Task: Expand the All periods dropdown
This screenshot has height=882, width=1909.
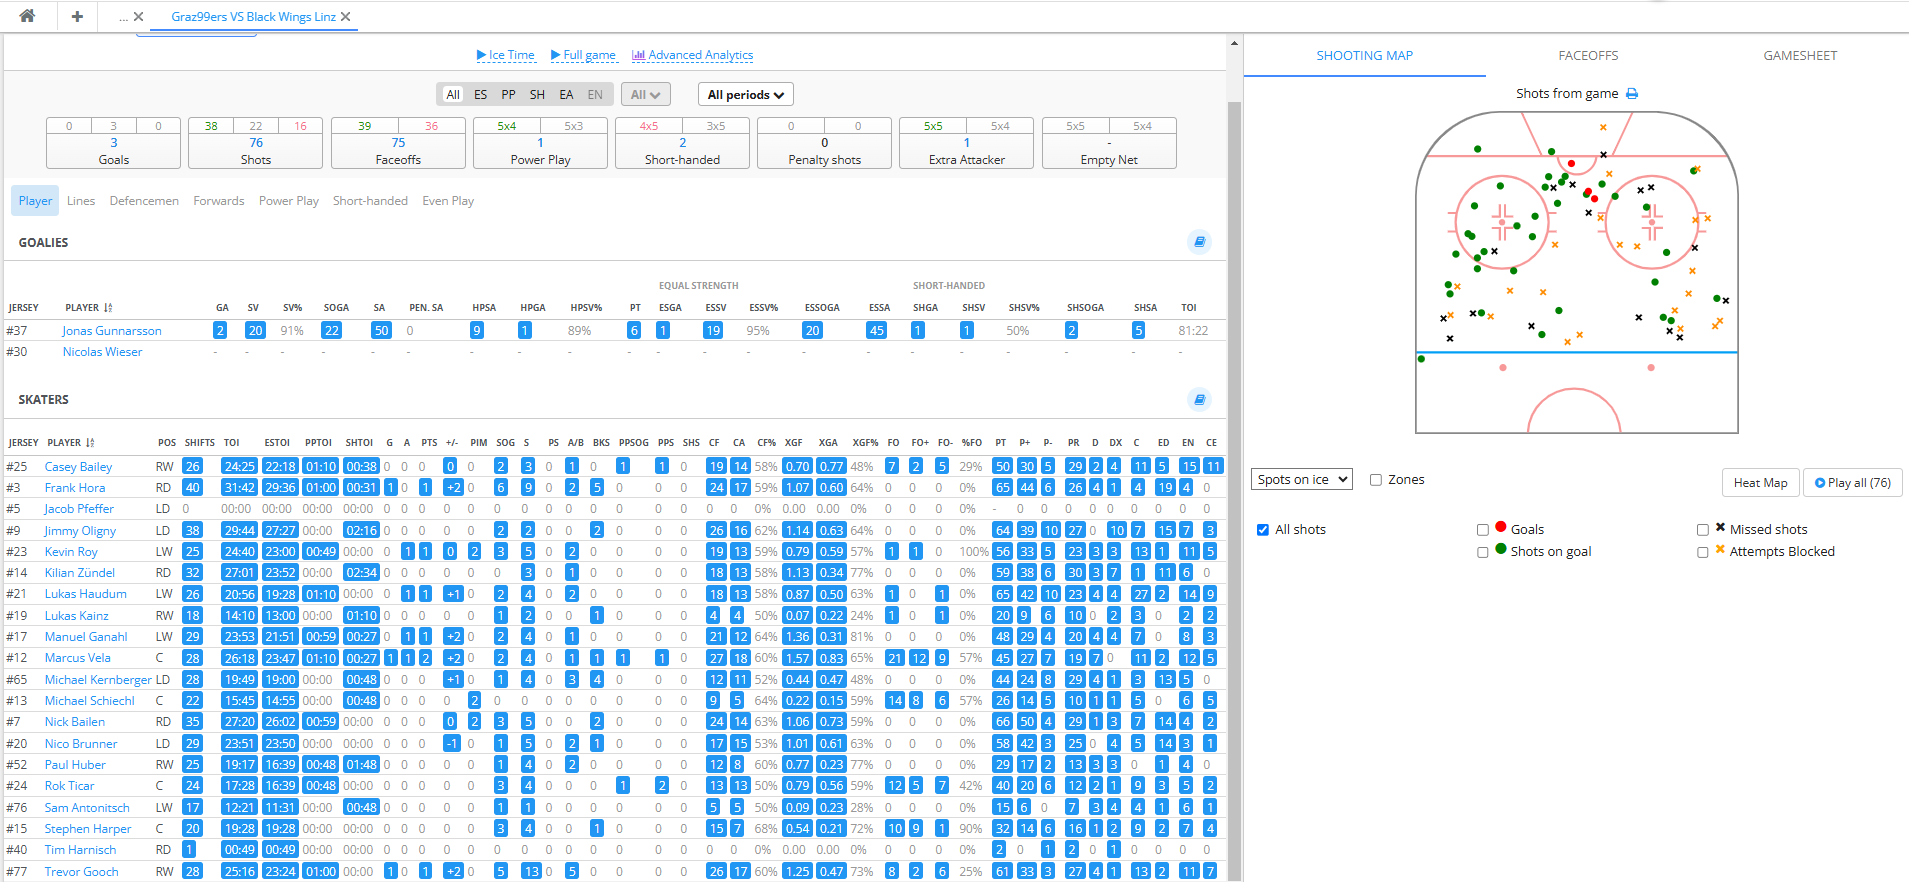Action: pyautogui.click(x=745, y=95)
